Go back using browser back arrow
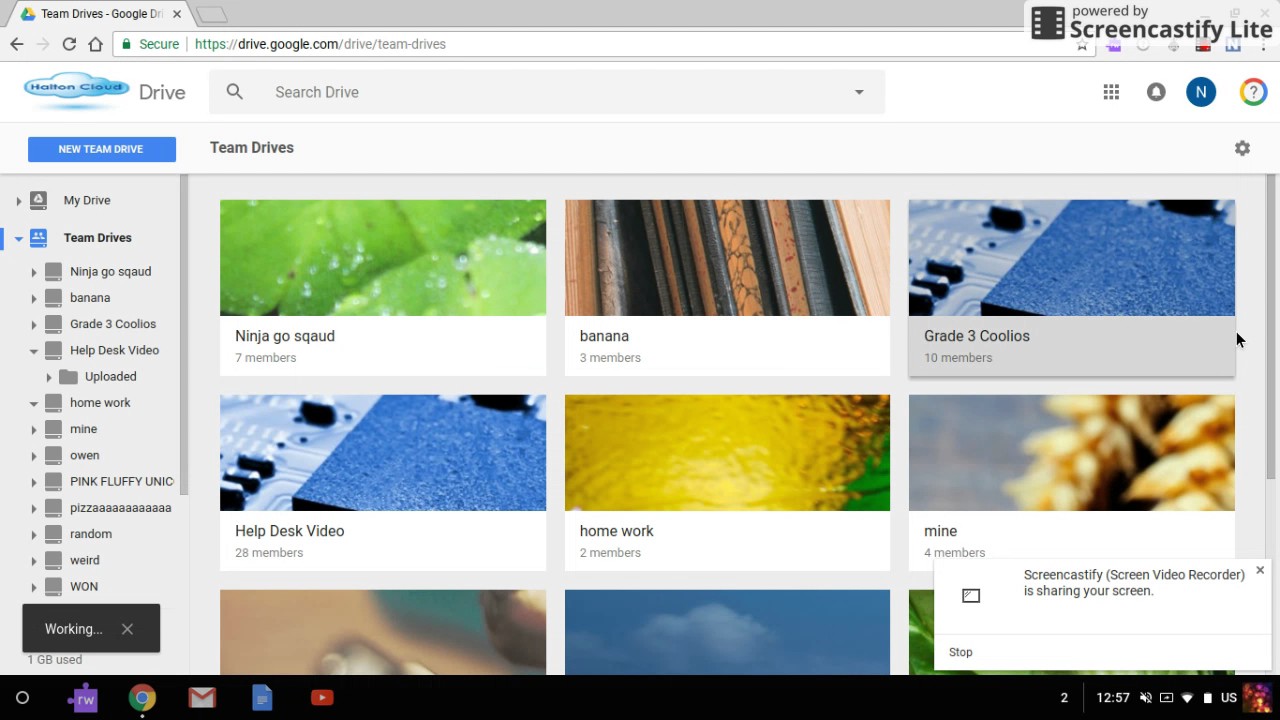The height and width of the screenshot is (720, 1280). click(x=17, y=44)
